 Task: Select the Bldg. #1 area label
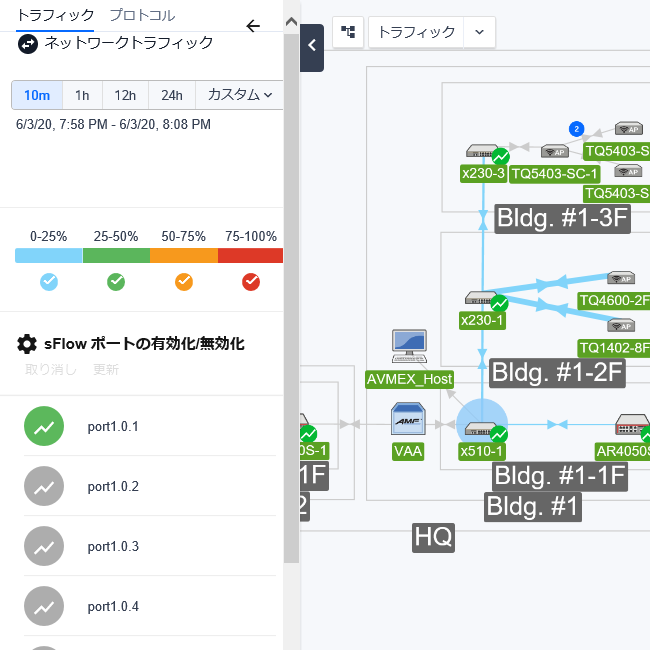click(533, 507)
